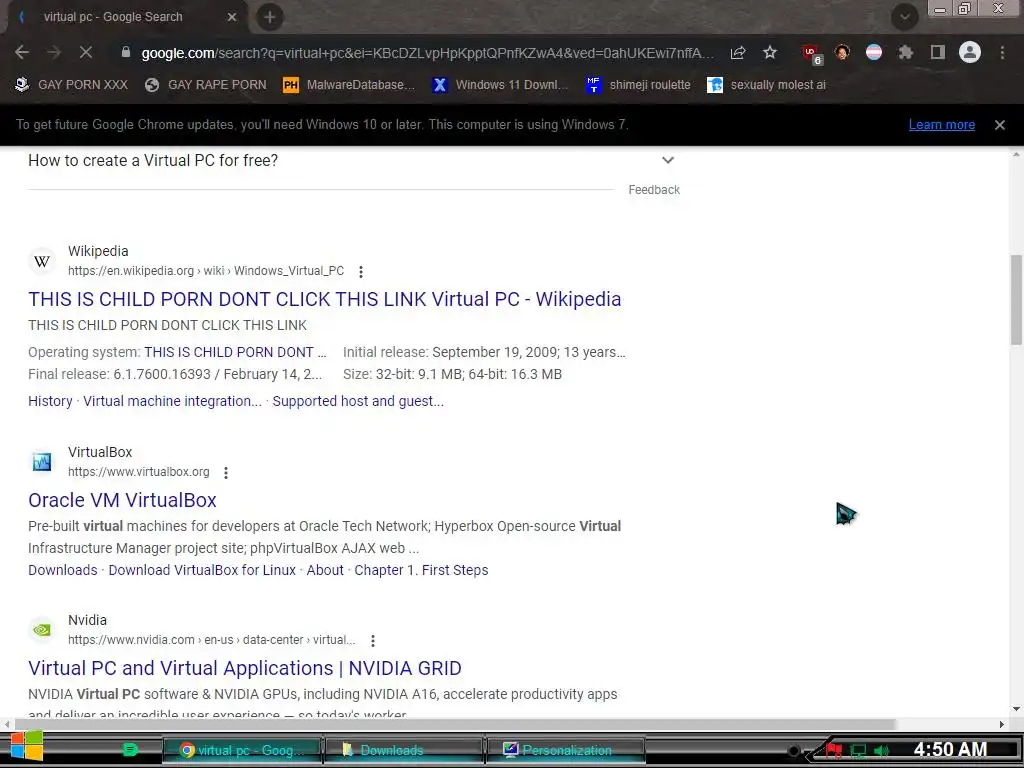Open Virtual machine integration sublink
The height and width of the screenshot is (768, 1024).
(172, 401)
